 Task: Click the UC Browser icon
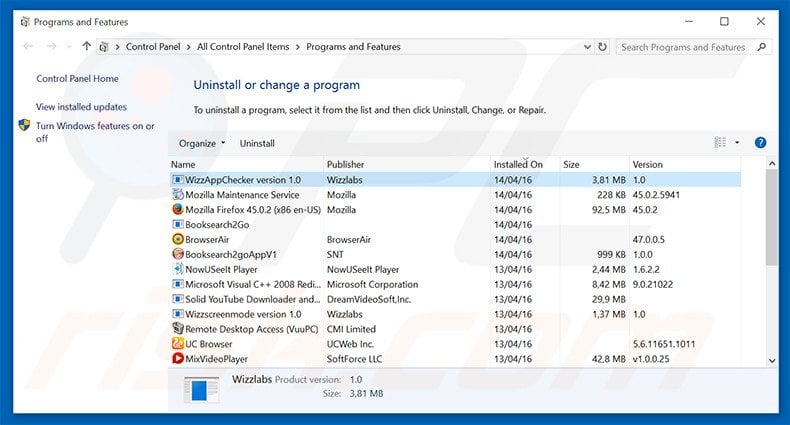pos(178,344)
